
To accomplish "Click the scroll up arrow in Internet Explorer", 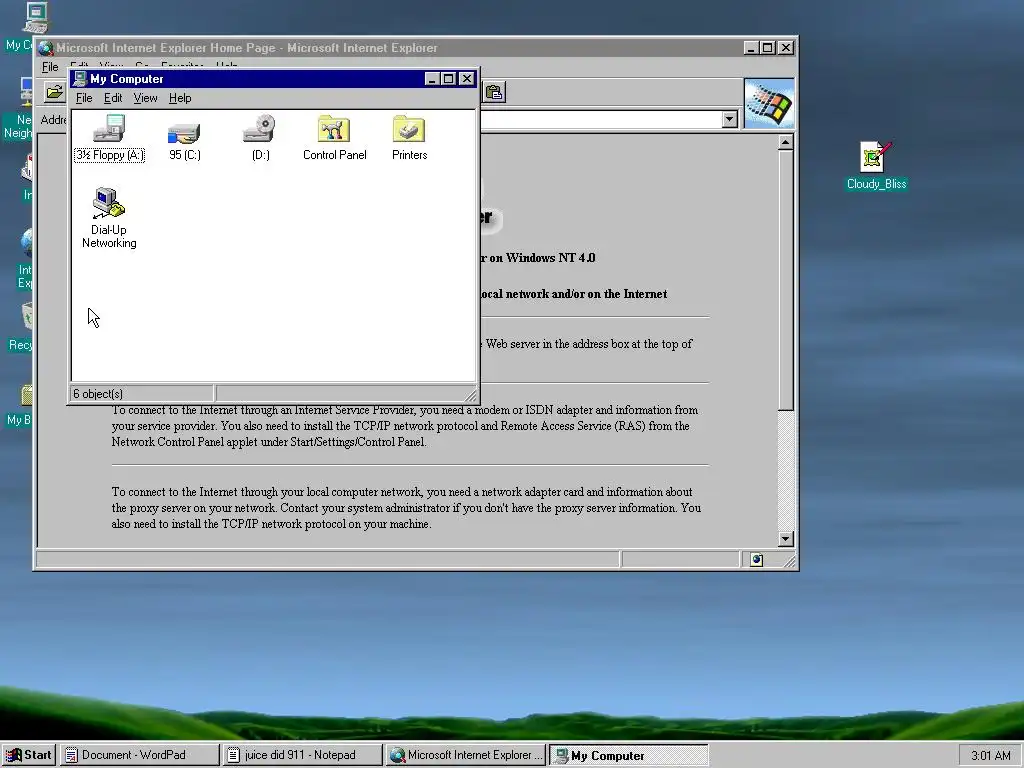I will click(x=786, y=142).
